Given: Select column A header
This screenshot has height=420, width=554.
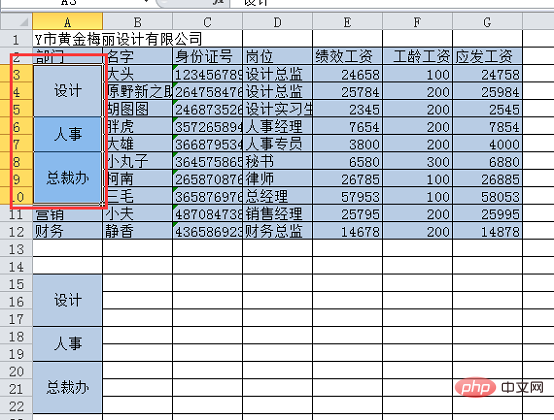Looking at the screenshot, I should point(67,22).
